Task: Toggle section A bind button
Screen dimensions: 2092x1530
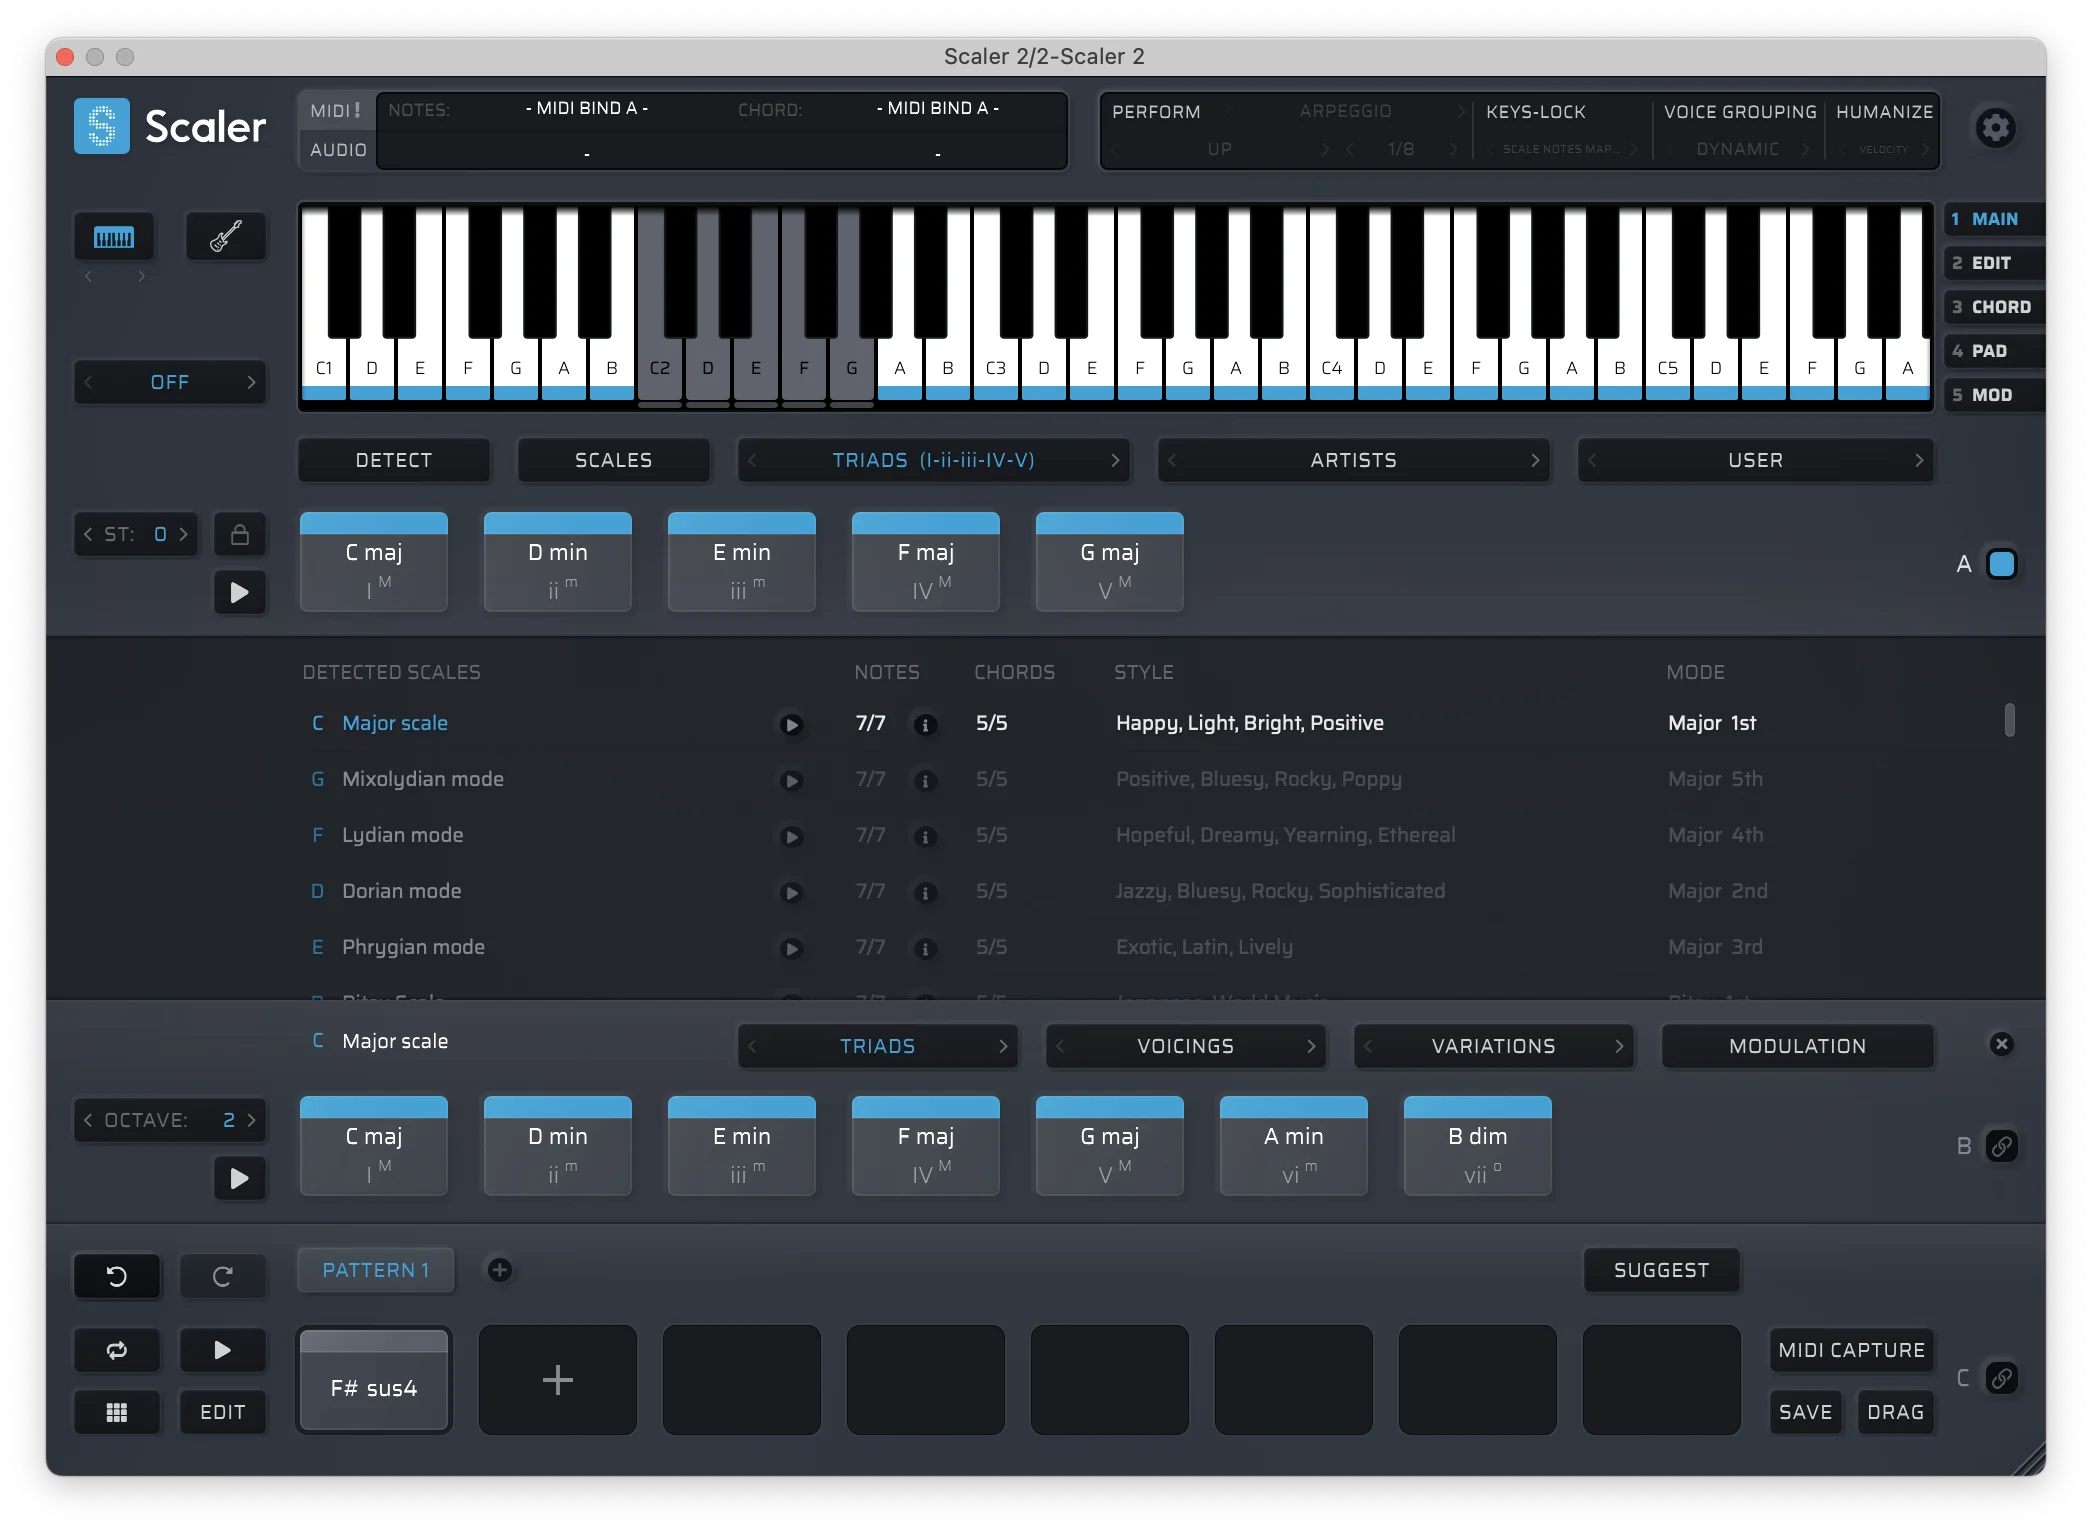Action: click(2002, 564)
